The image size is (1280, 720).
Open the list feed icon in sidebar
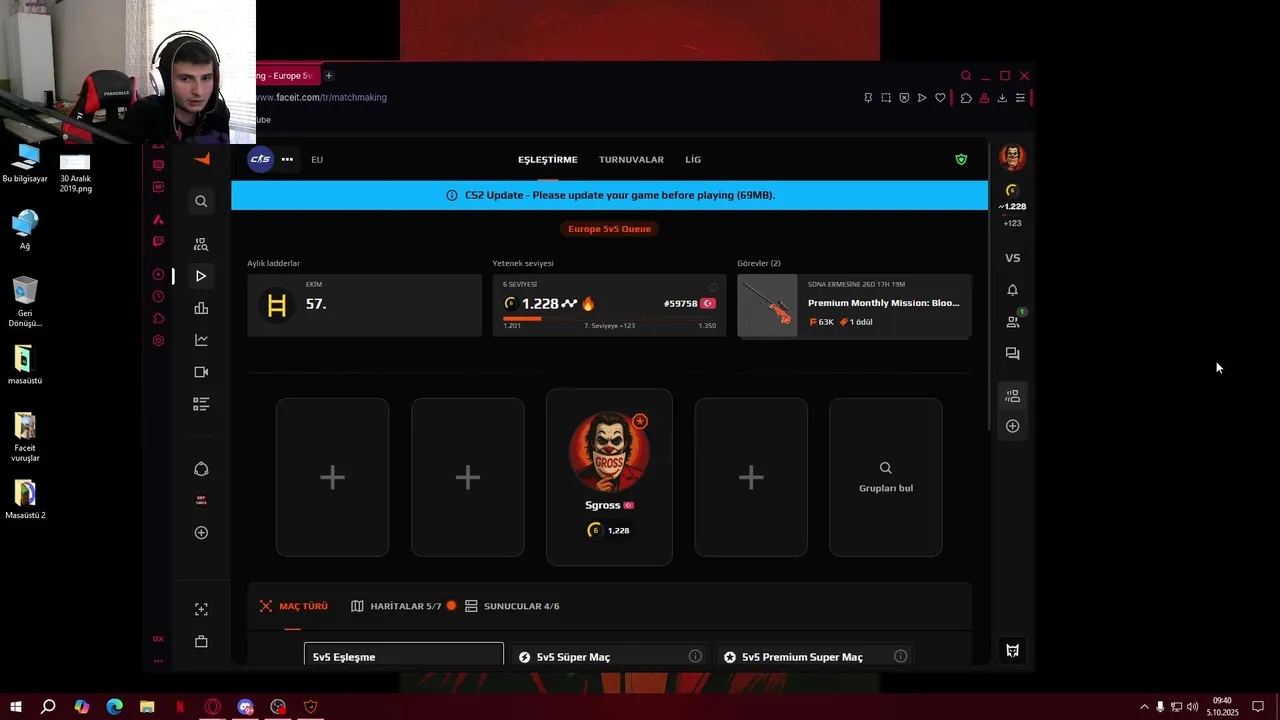coord(201,404)
